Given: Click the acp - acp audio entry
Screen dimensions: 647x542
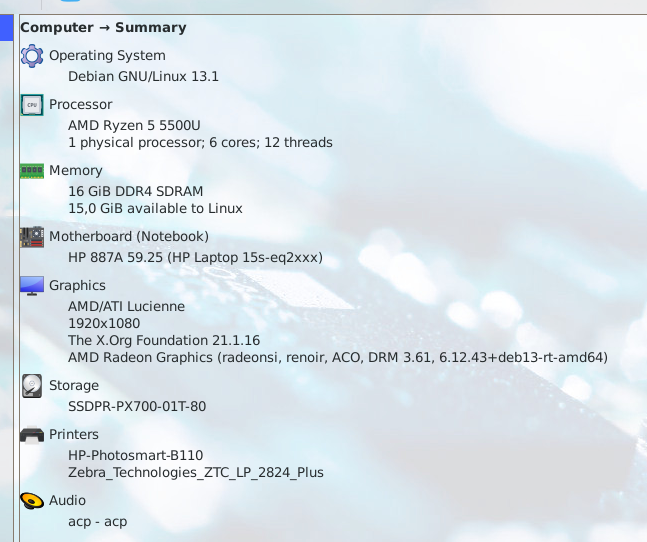Looking at the screenshot, I should 97,521.
